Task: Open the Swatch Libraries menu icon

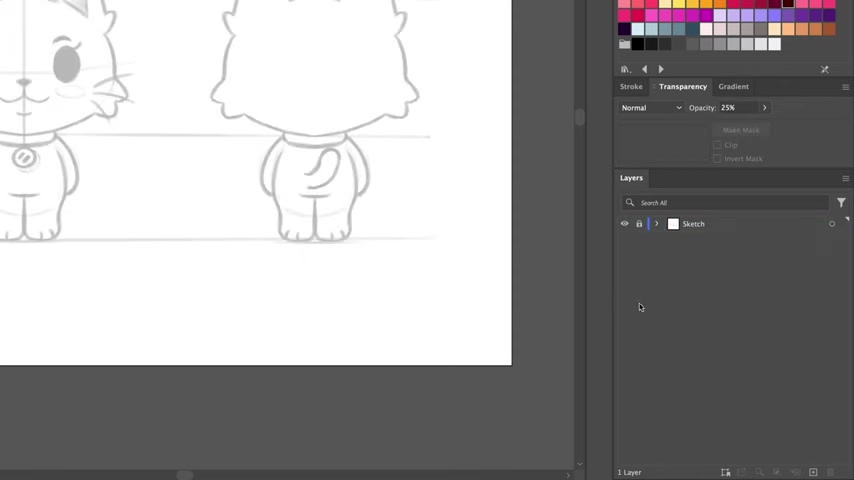Action: coord(625,69)
